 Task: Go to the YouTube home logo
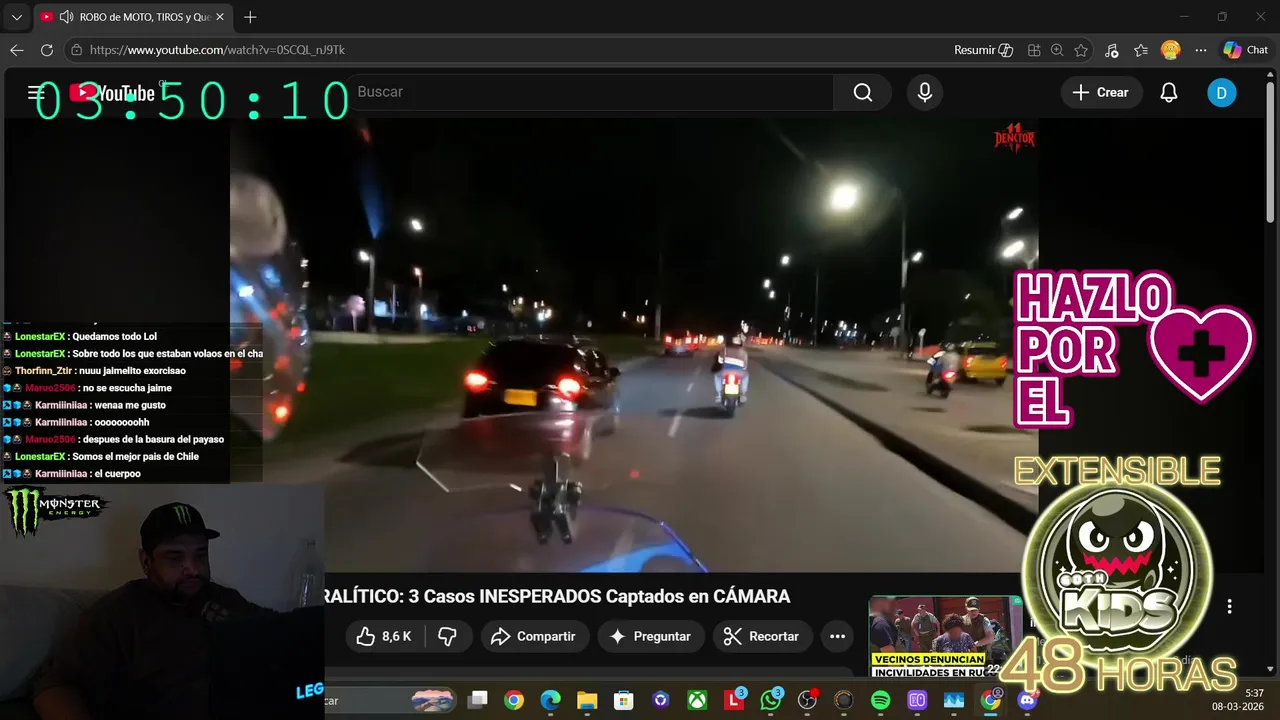pyautogui.click(x=113, y=93)
